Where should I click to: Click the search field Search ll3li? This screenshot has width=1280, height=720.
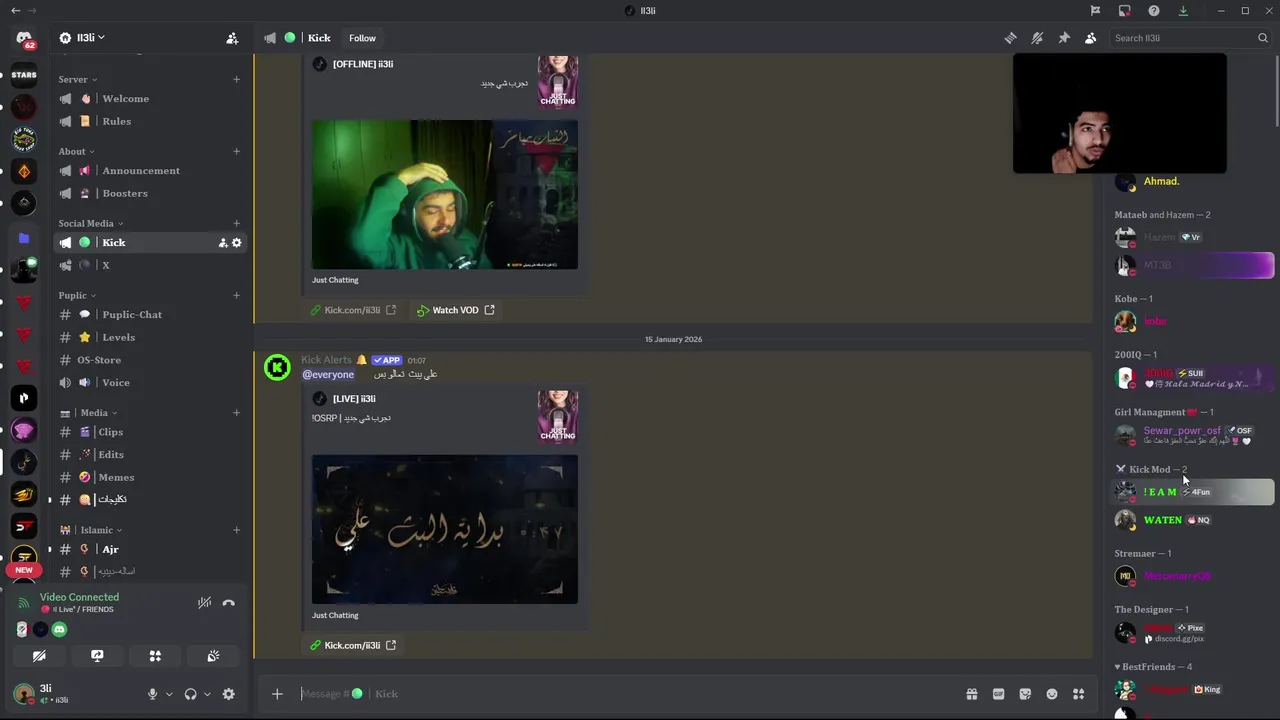click(x=1190, y=38)
